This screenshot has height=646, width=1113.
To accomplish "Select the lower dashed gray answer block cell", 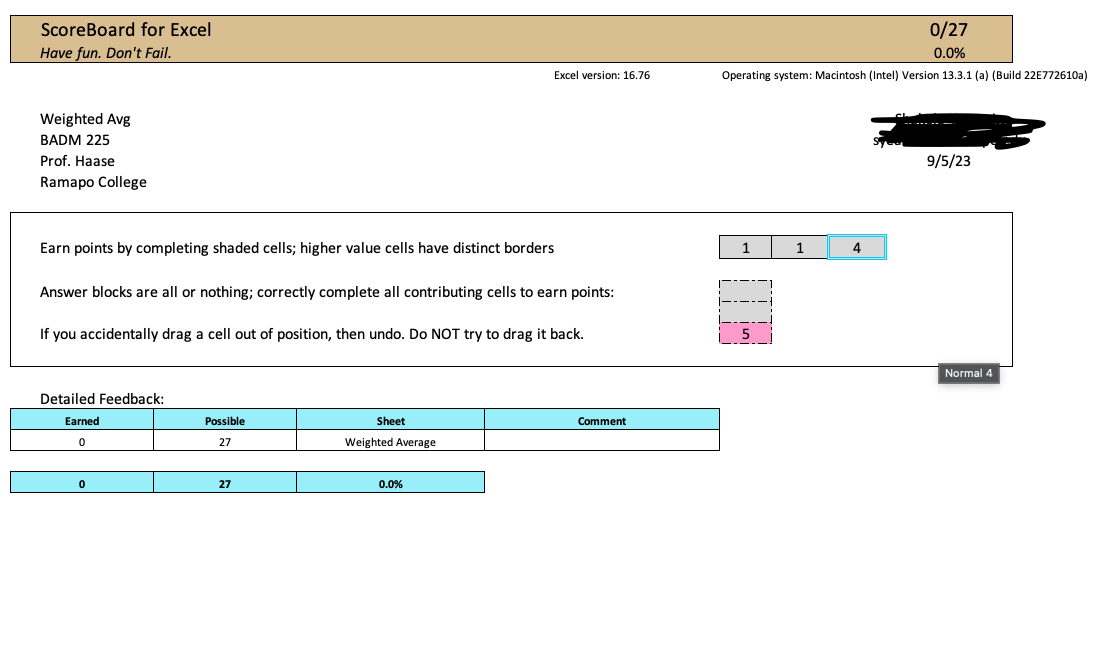I will click(x=745, y=312).
